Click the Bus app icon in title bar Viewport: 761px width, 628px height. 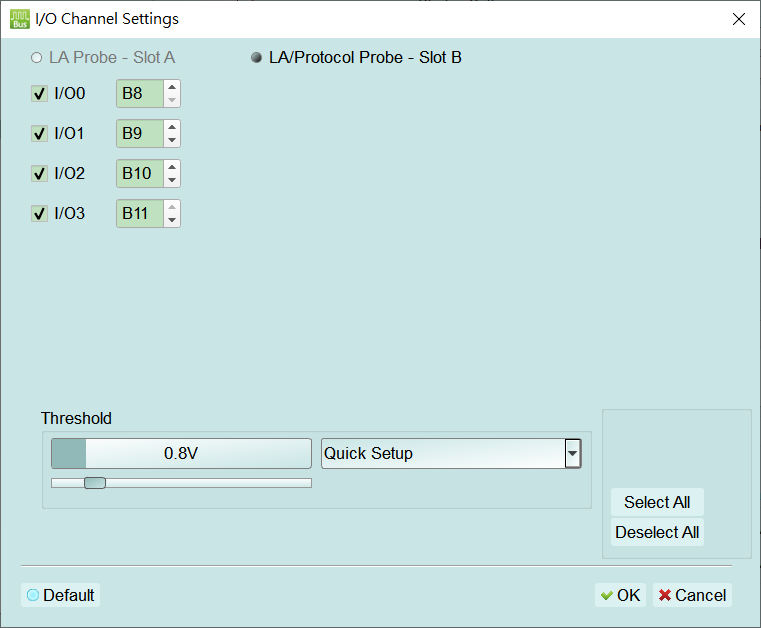(20, 19)
